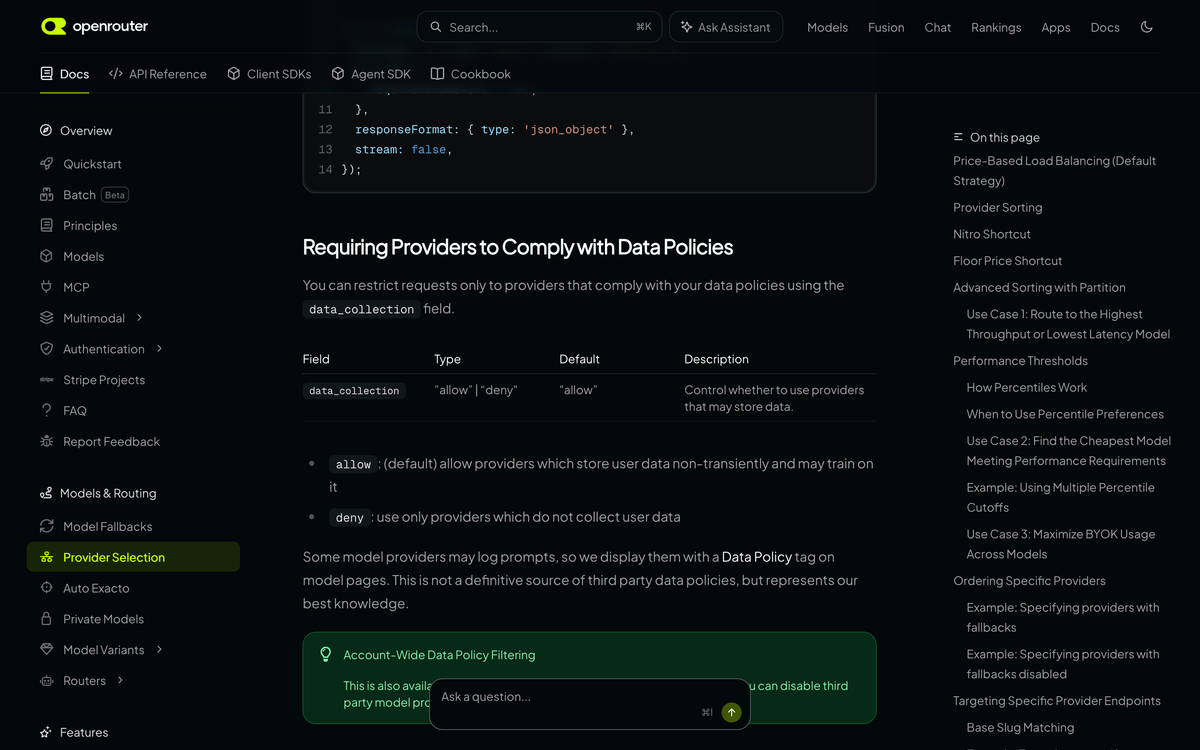Screen dimensions: 1200x750
Task: Click the Authentication shield icon
Action: (x=46, y=349)
